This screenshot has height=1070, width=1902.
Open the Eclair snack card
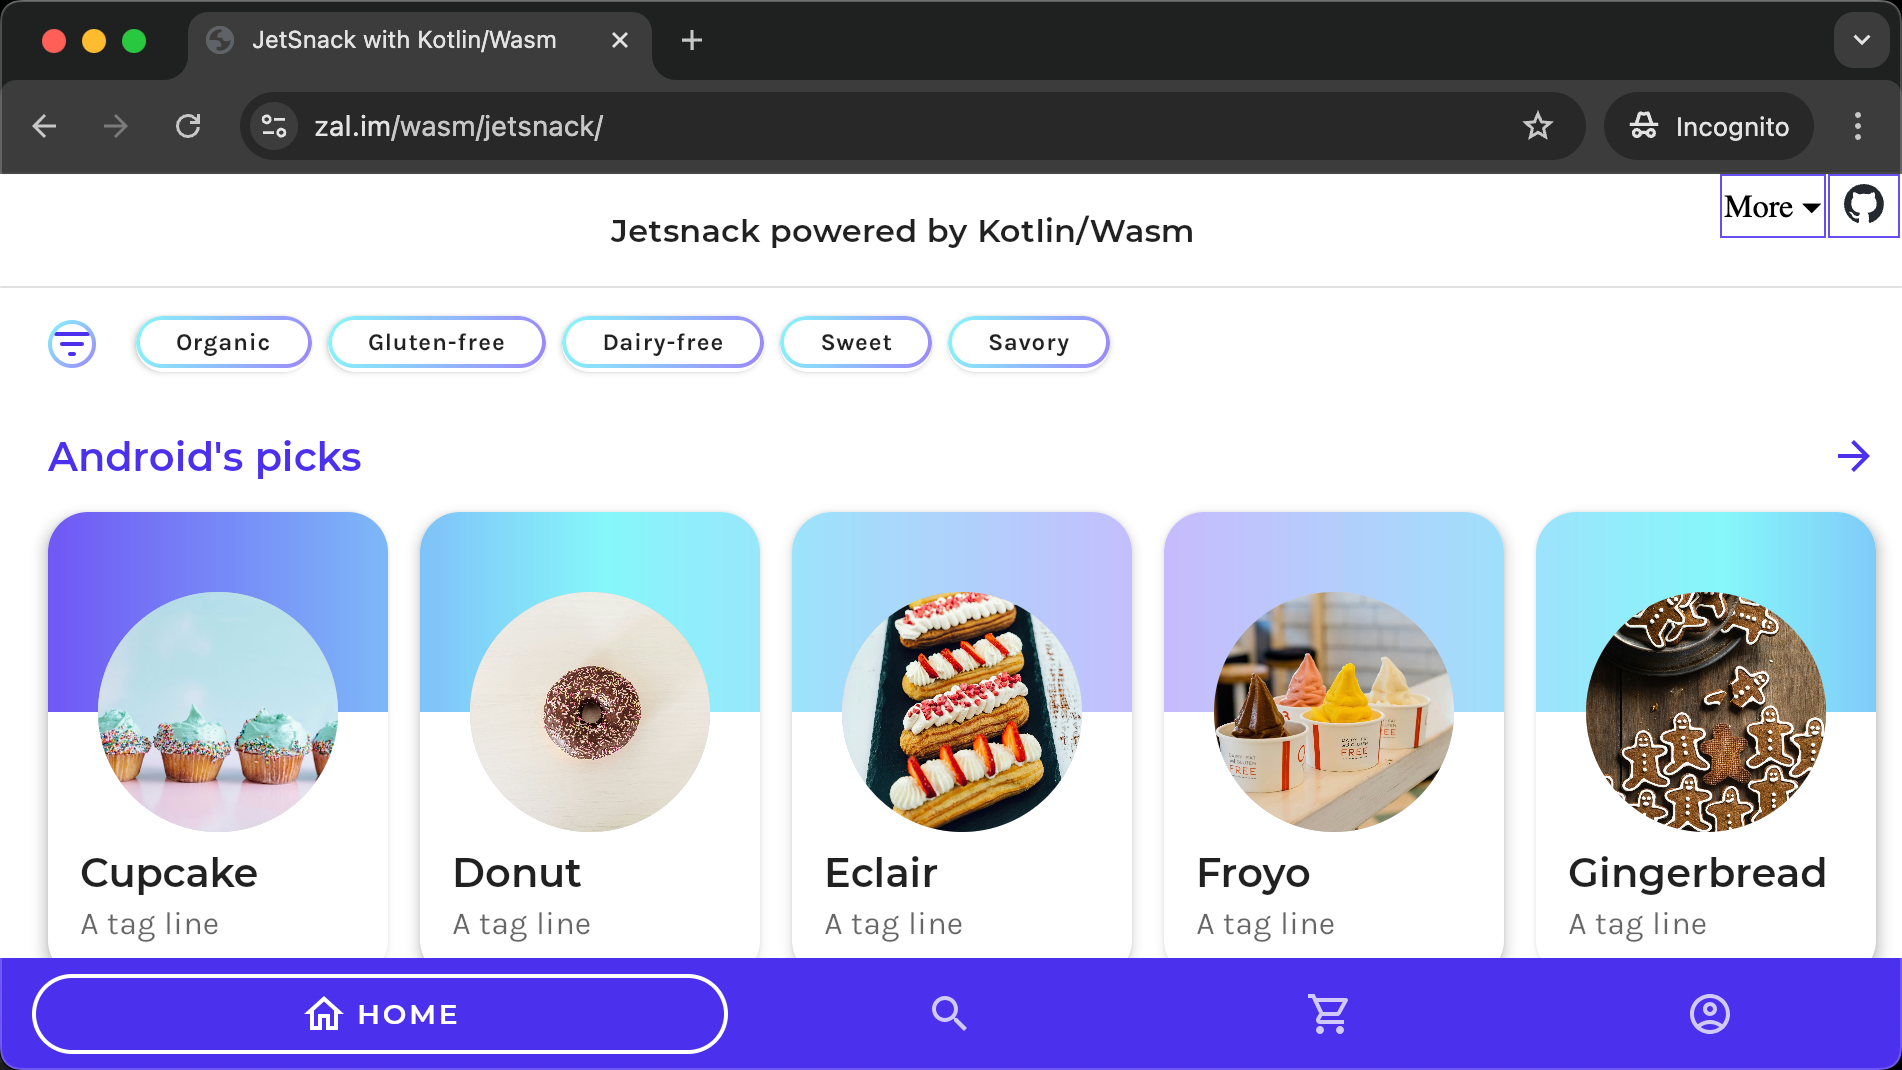point(962,735)
